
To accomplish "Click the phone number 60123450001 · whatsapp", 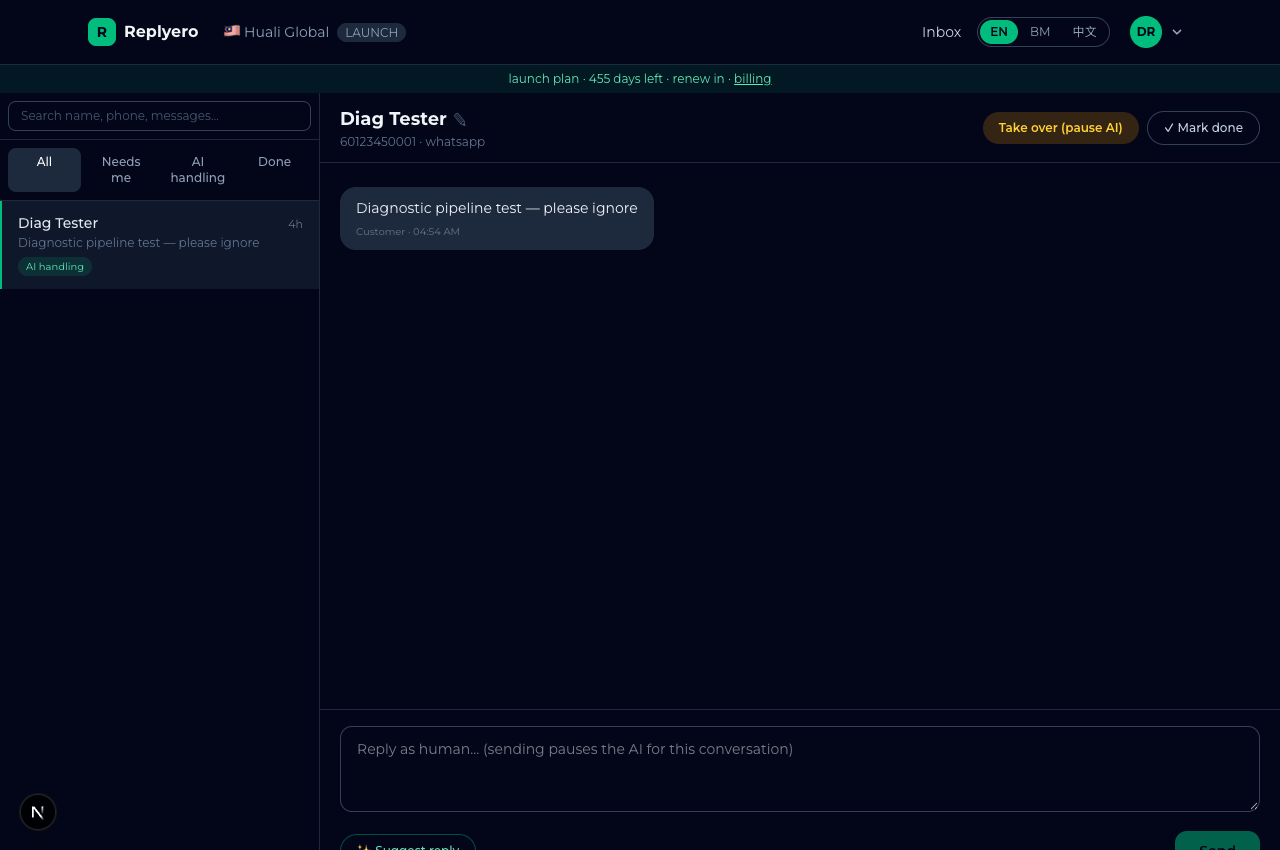I will click(413, 142).
